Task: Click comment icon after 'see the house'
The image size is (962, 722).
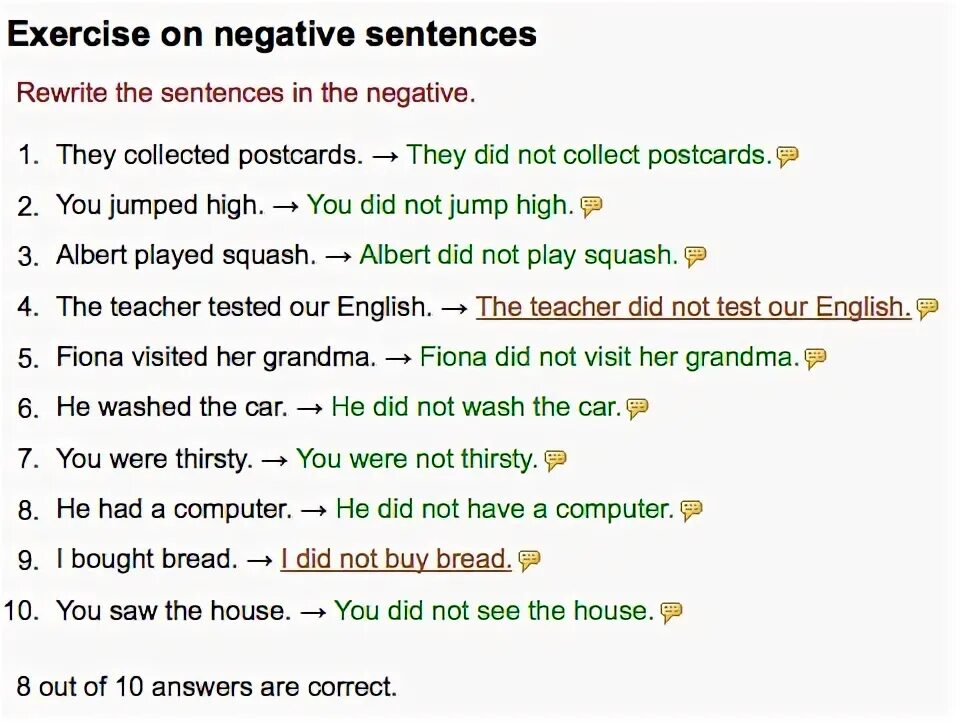Action: (672, 612)
